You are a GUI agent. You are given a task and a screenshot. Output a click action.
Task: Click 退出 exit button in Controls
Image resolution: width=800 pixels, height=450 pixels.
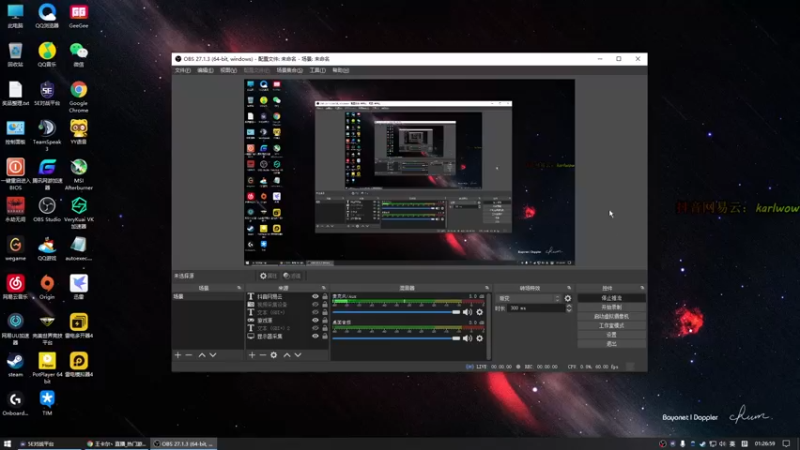tap(611, 344)
